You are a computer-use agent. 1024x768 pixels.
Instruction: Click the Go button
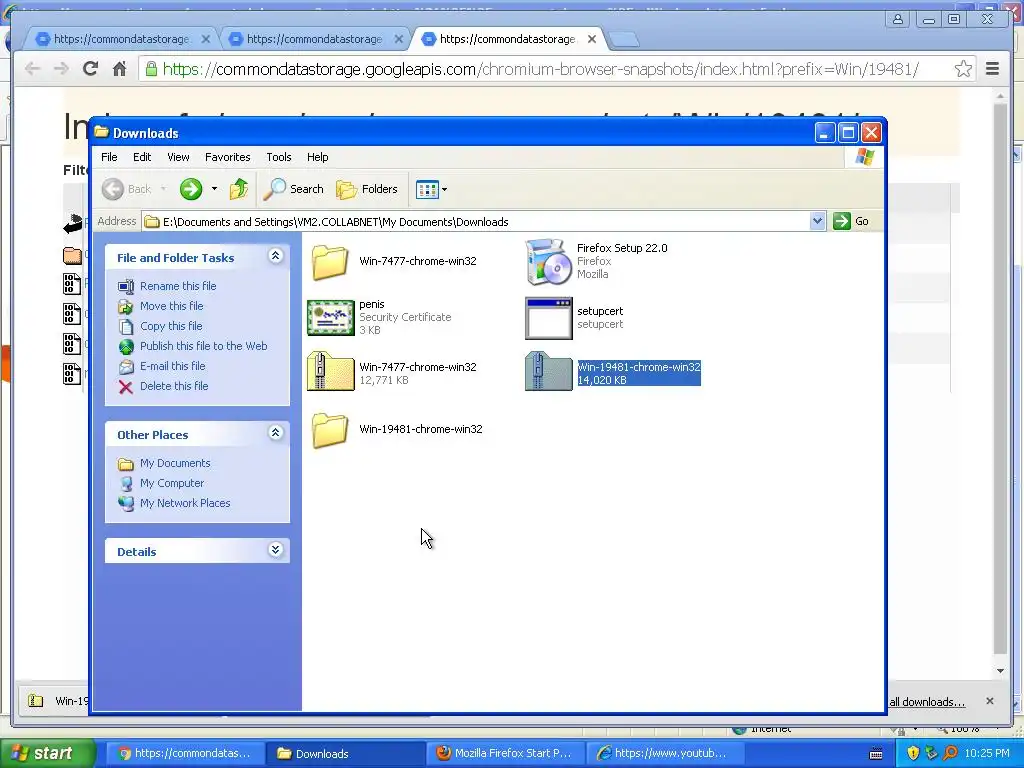pyautogui.click(x=851, y=221)
